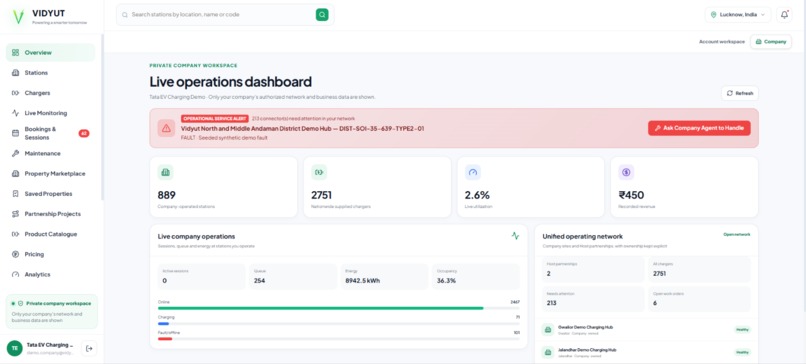
Task: Click Ask Company Agent to Handle
Action: tap(699, 128)
